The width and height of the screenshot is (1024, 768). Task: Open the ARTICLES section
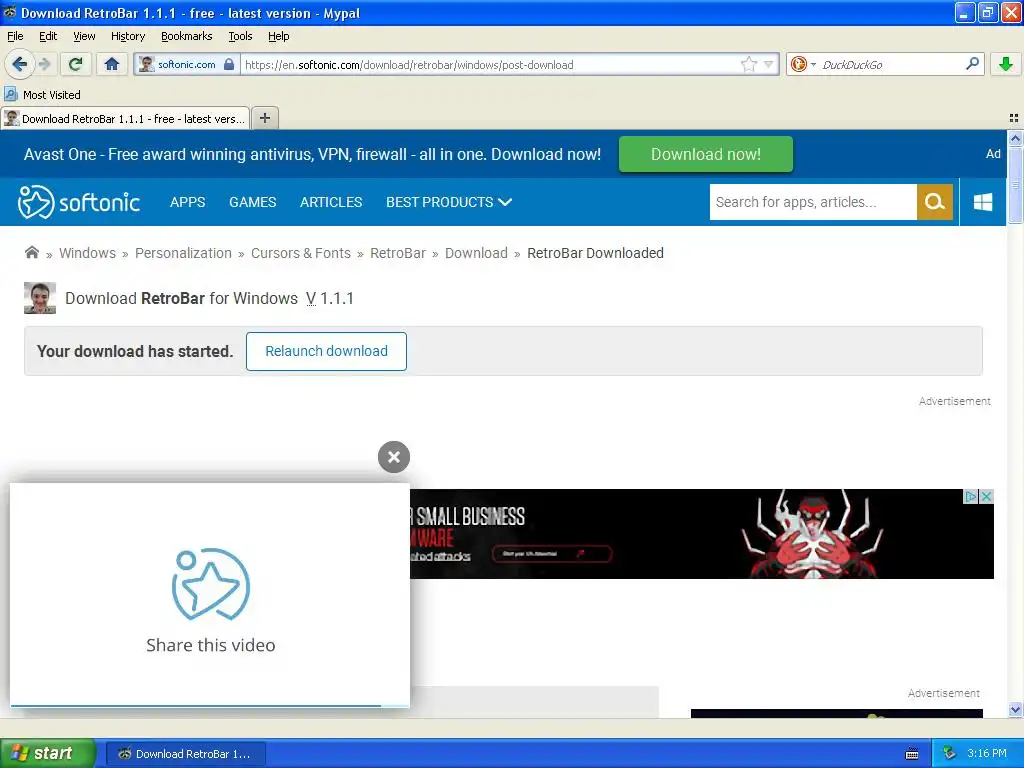coord(331,202)
